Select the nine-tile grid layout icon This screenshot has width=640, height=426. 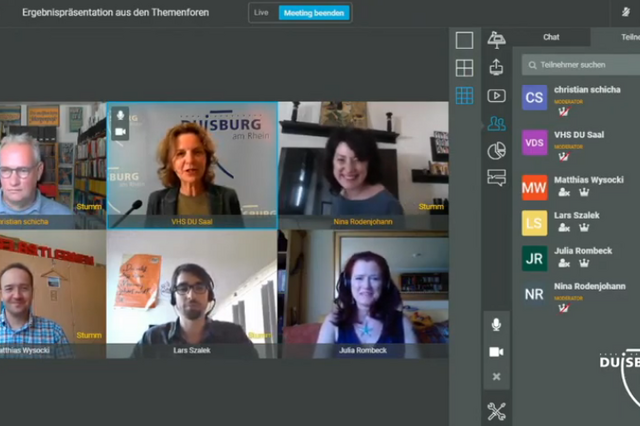pos(464,96)
